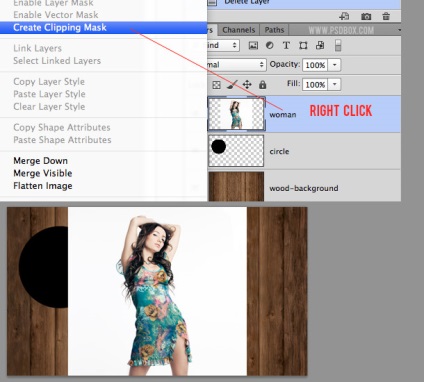This screenshot has width=424, height=382.
Task: Toggle lock all padlock
Action: [x=263, y=84]
